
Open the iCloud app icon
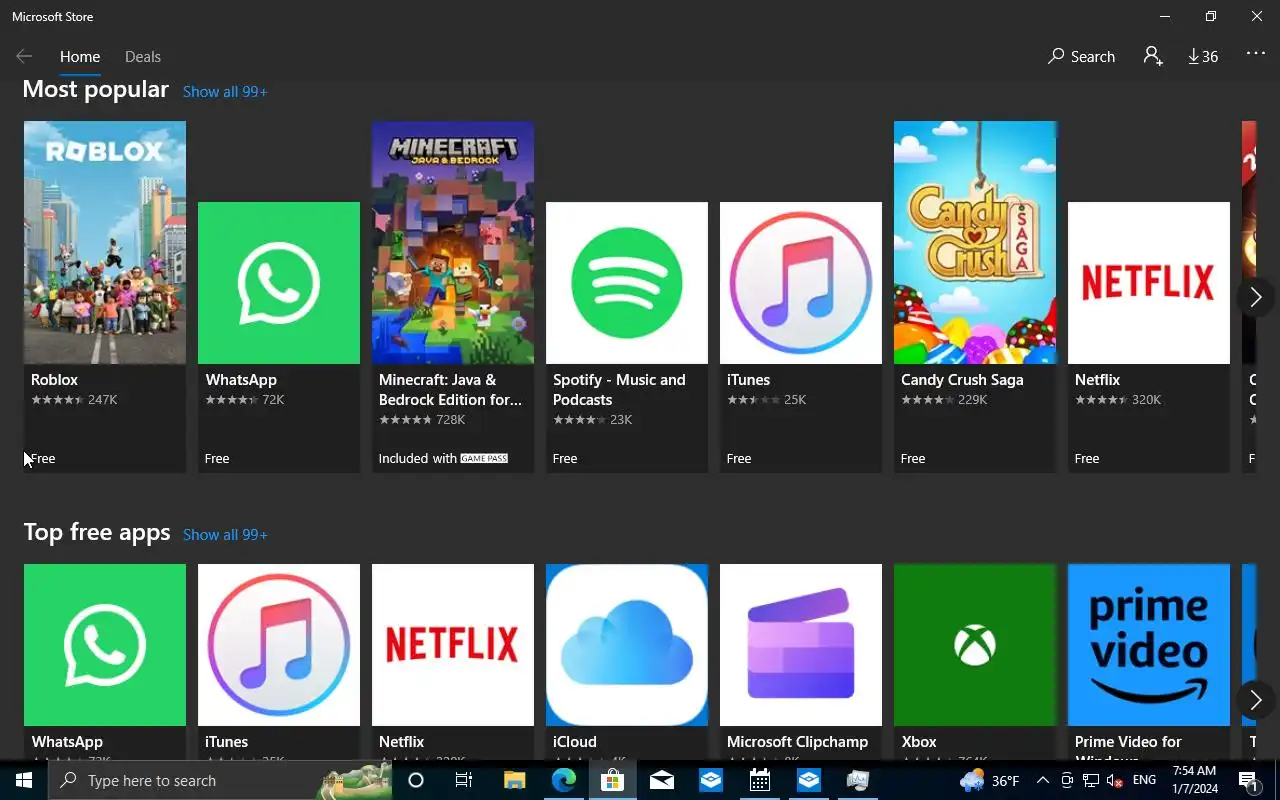click(x=627, y=645)
